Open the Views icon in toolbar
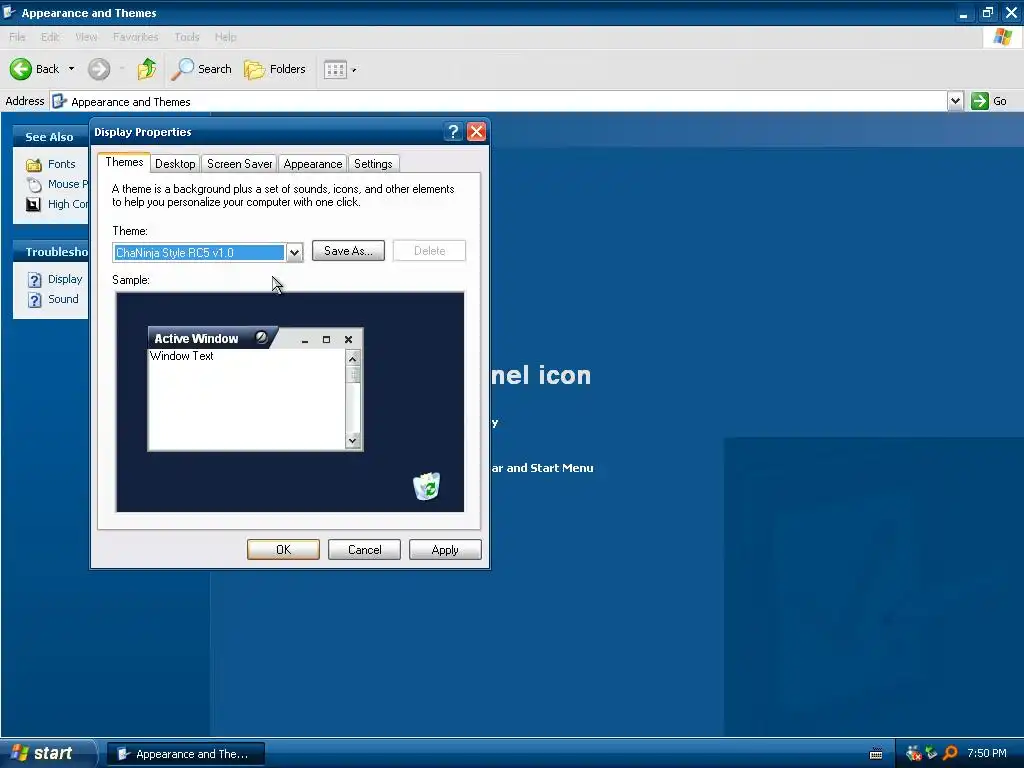 pos(335,69)
